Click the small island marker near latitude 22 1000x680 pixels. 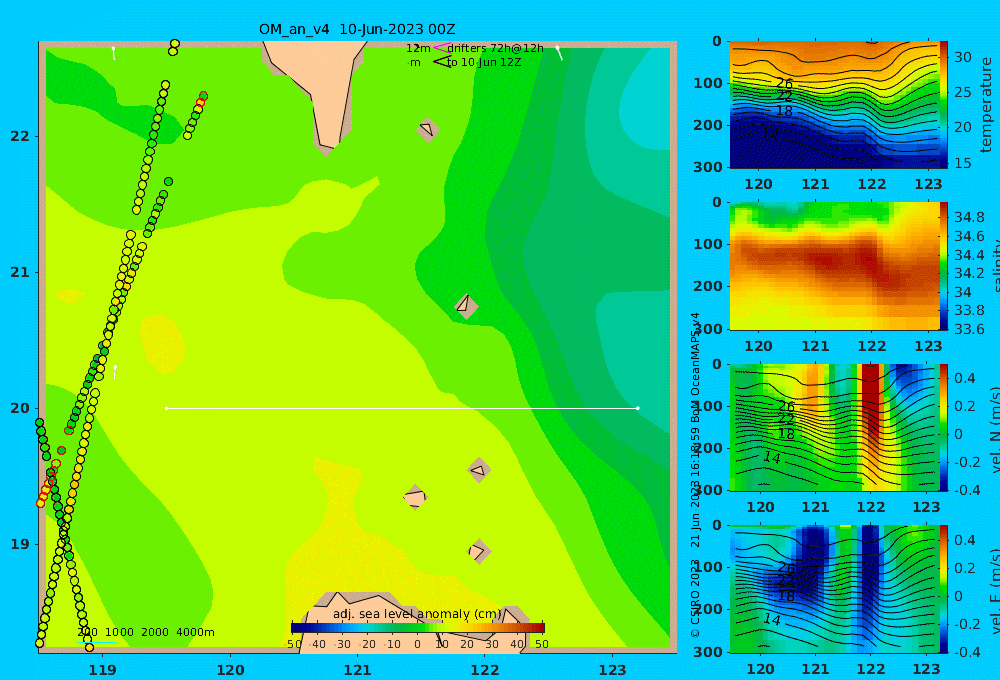tap(428, 130)
